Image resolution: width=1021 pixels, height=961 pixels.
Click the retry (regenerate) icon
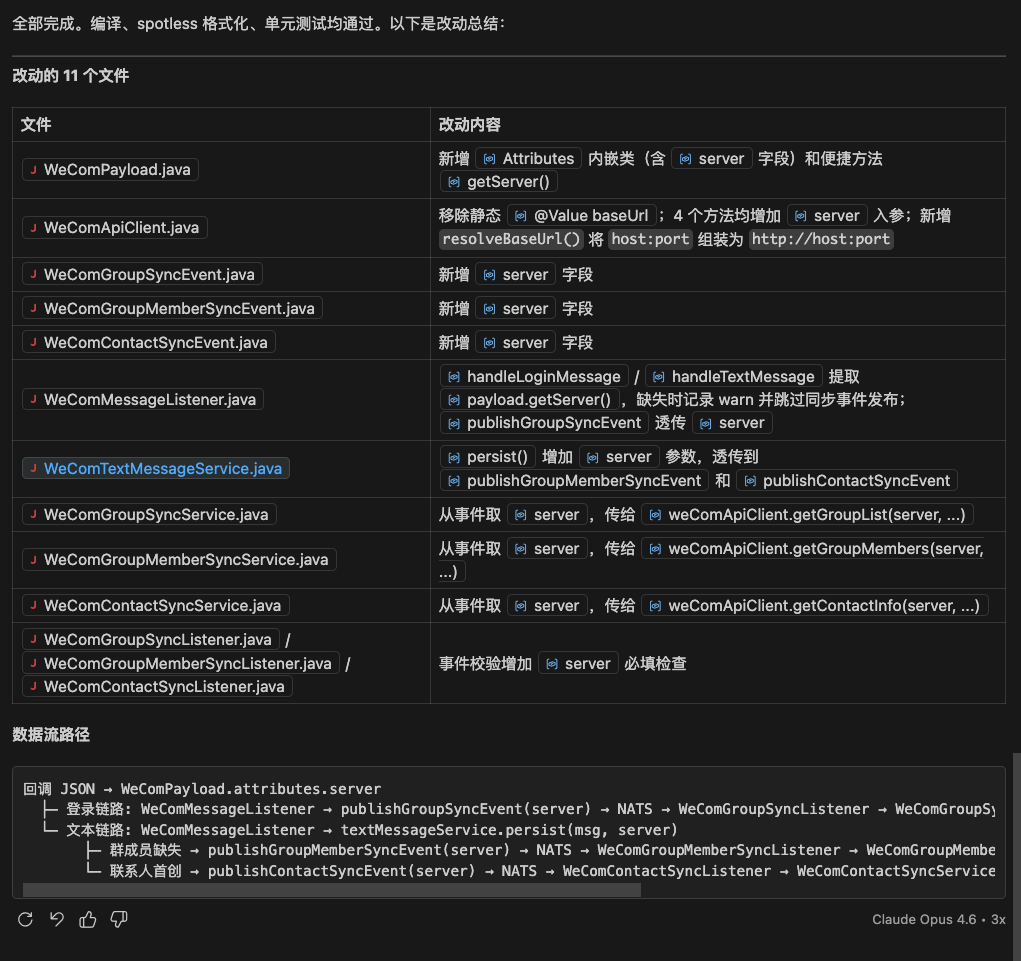[25, 919]
